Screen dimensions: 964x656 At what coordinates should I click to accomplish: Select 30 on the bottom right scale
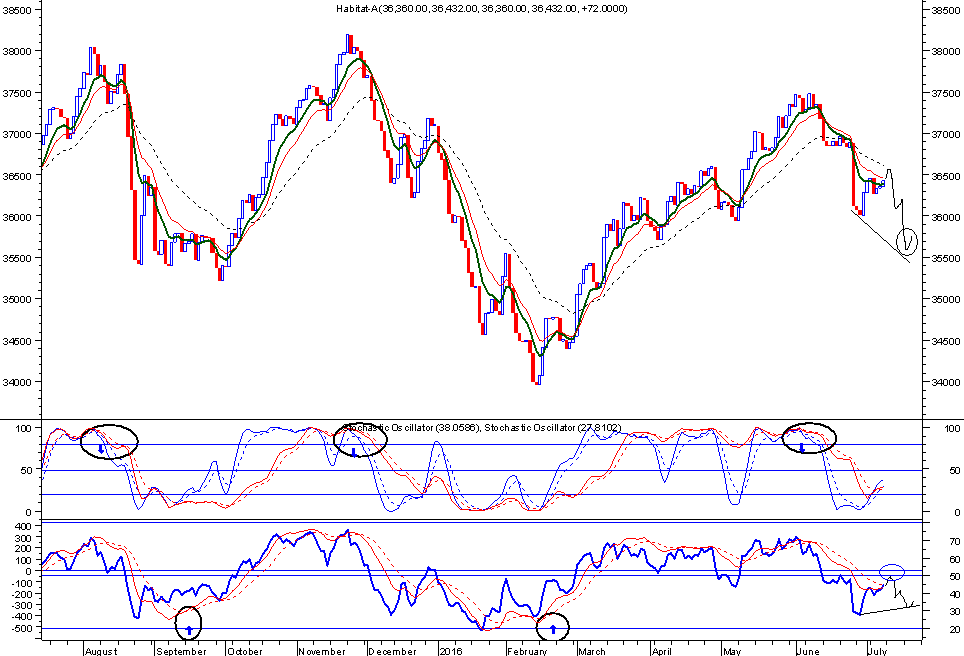tap(955, 612)
